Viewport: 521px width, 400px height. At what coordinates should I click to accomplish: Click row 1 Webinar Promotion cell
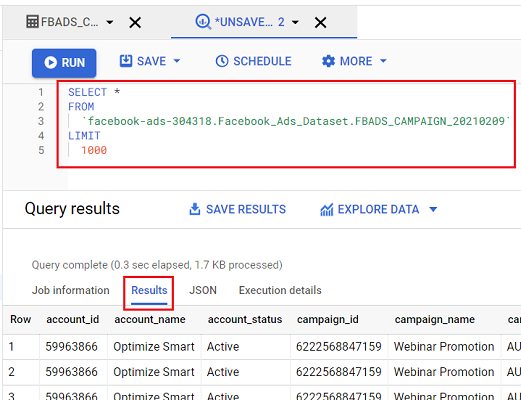[x=444, y=347]
